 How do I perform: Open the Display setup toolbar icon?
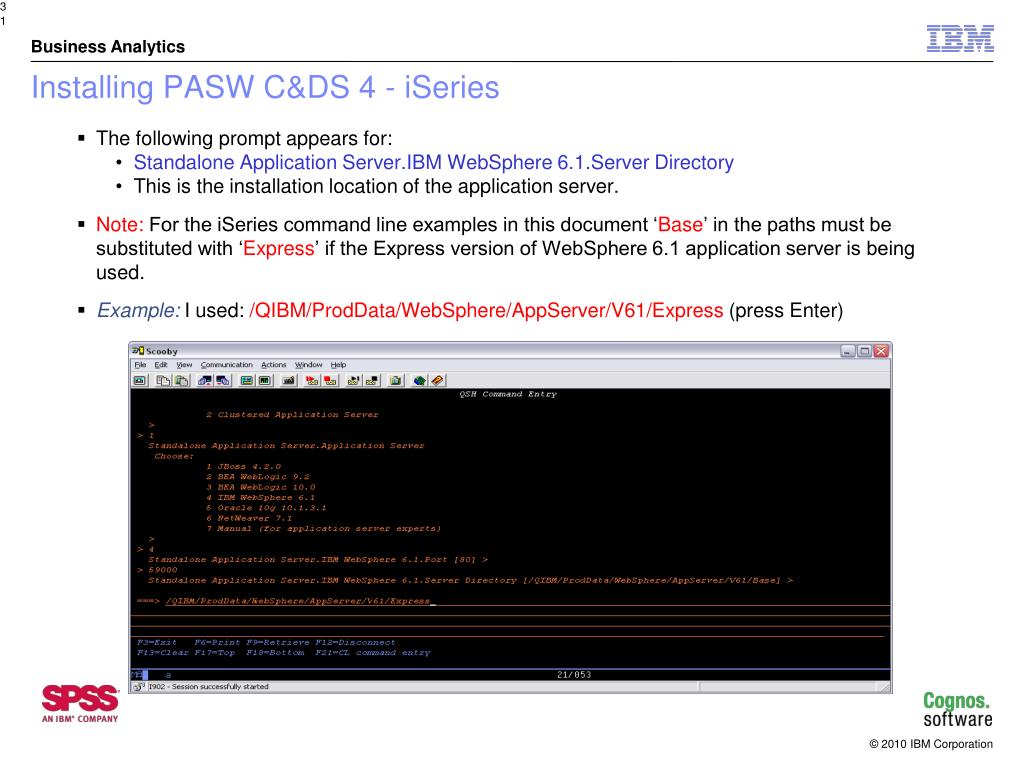(x=246, y=380)
